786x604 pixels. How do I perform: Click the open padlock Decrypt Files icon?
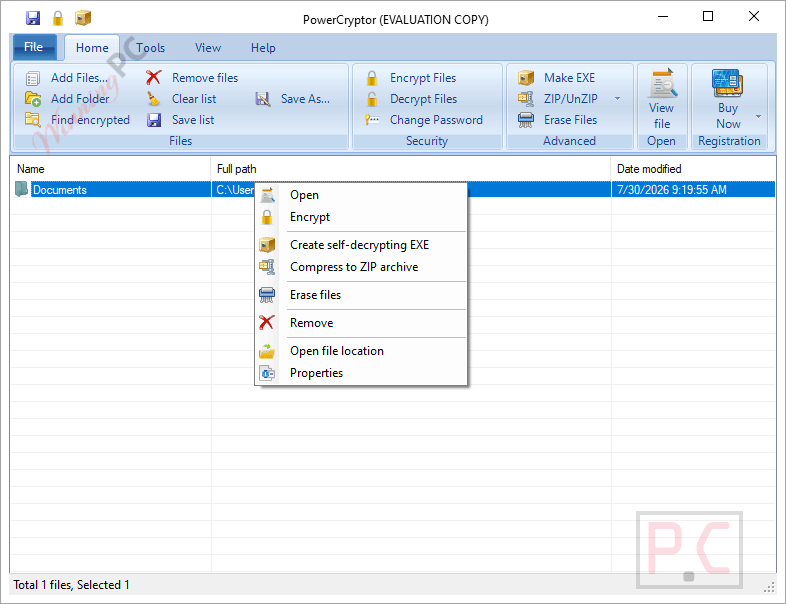click(x=372, y=99)
